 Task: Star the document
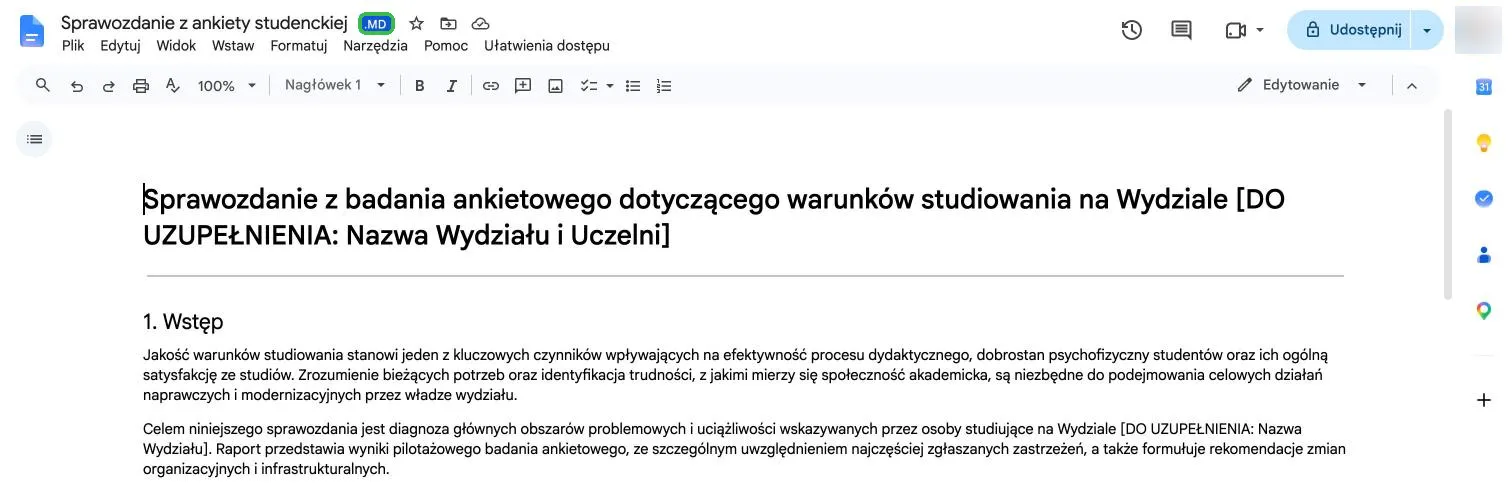417,24
